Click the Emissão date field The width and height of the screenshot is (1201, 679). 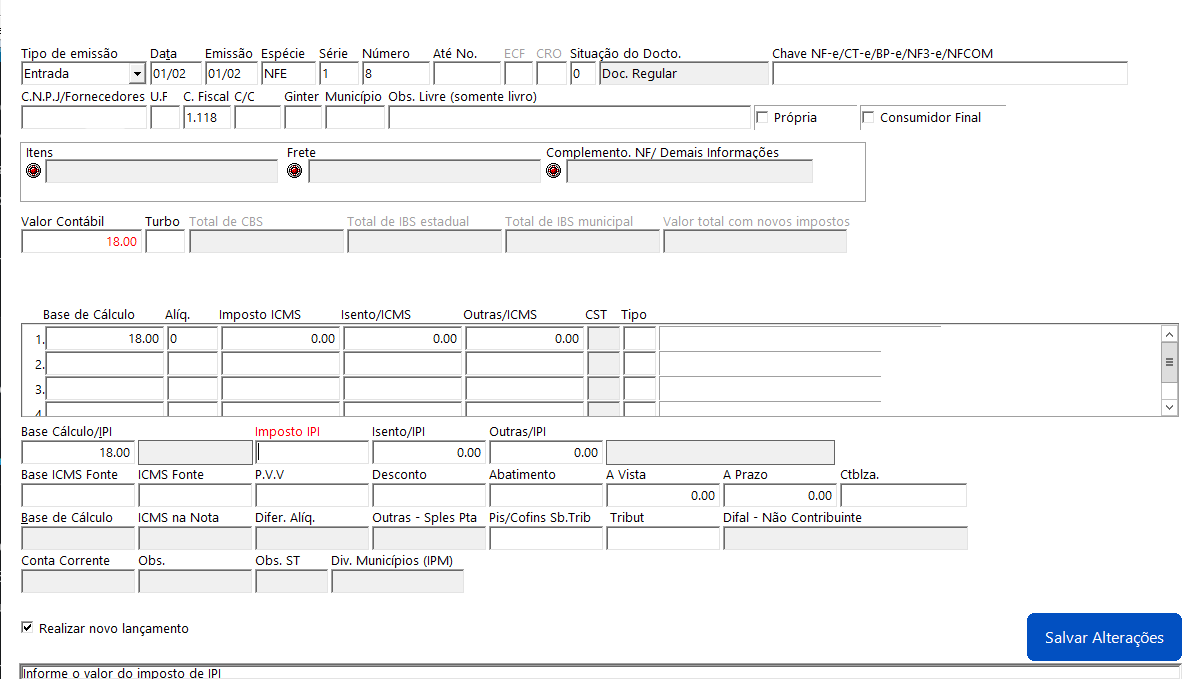(231, 73)
